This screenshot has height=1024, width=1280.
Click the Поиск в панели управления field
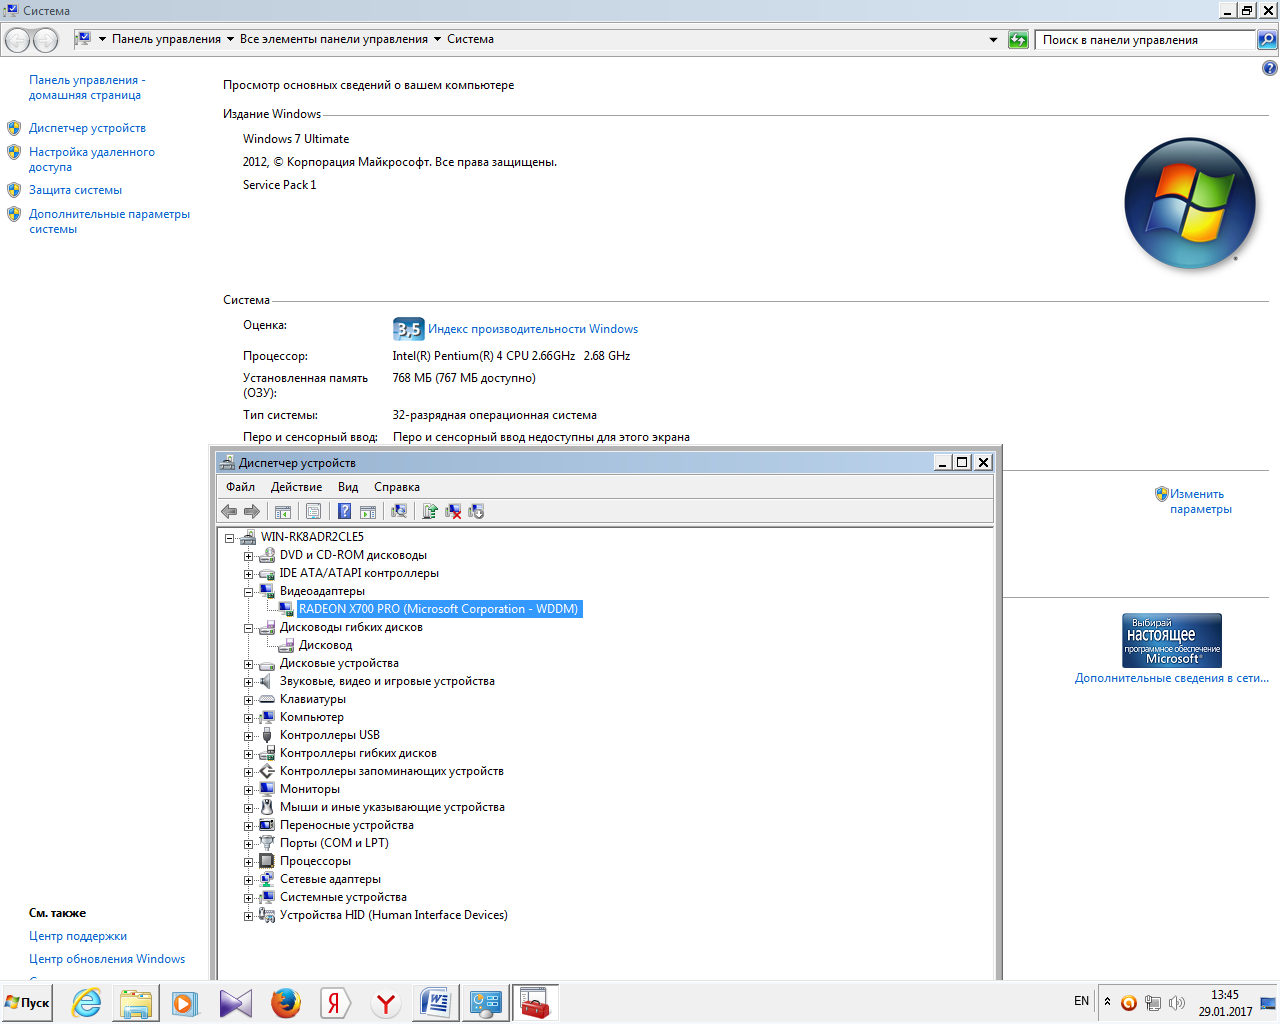(x=1145, y=40)
